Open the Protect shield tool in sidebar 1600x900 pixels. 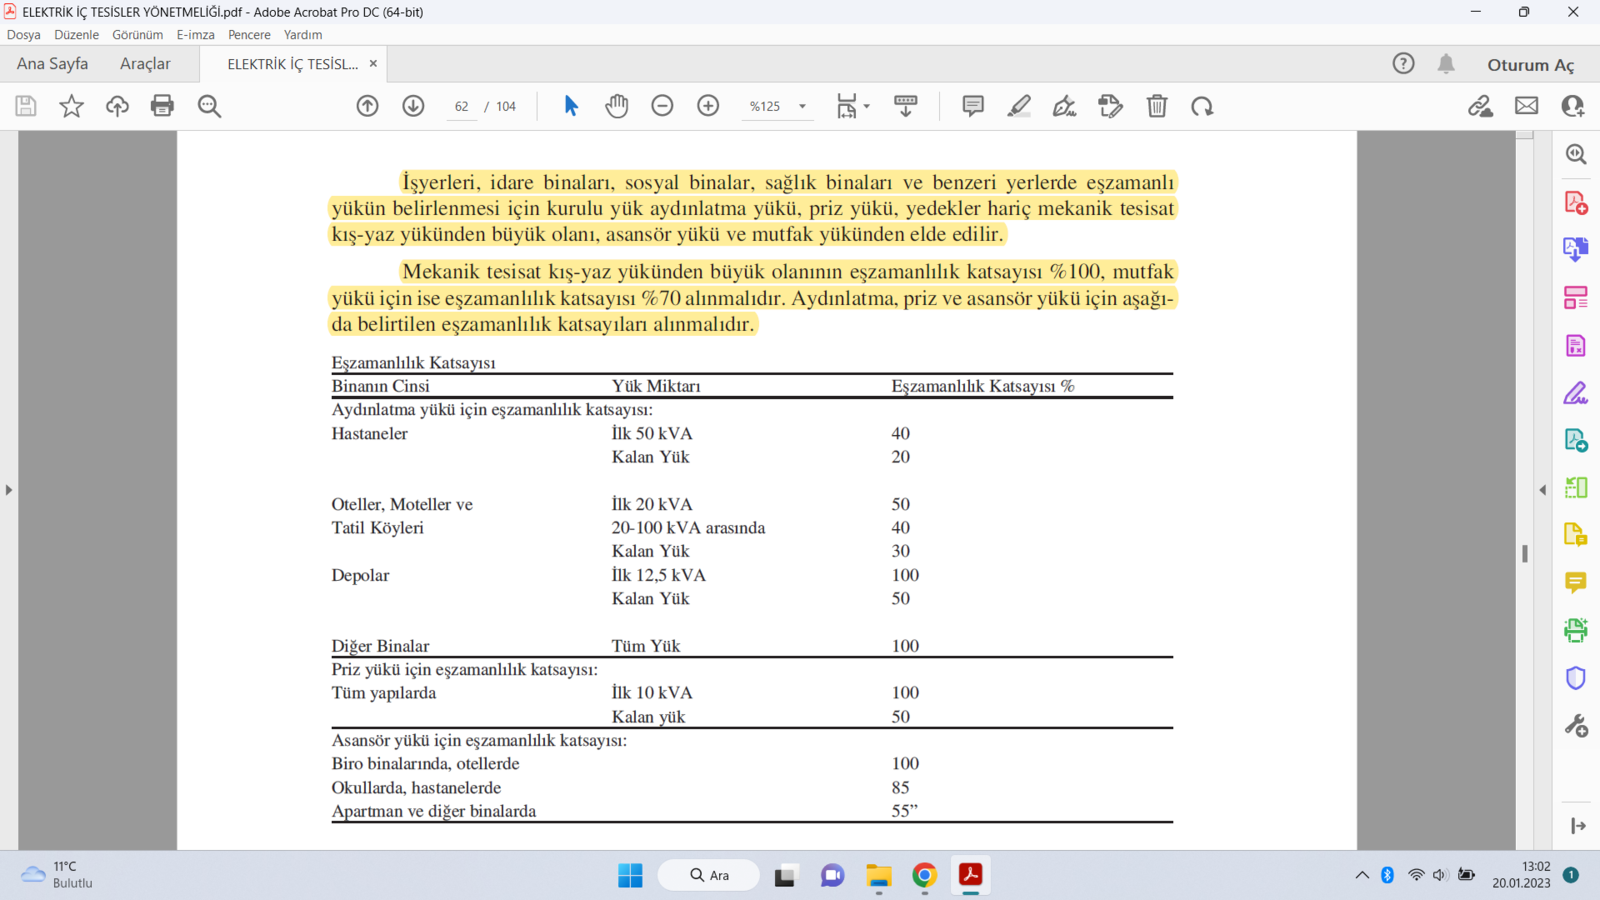(1576, 678)
